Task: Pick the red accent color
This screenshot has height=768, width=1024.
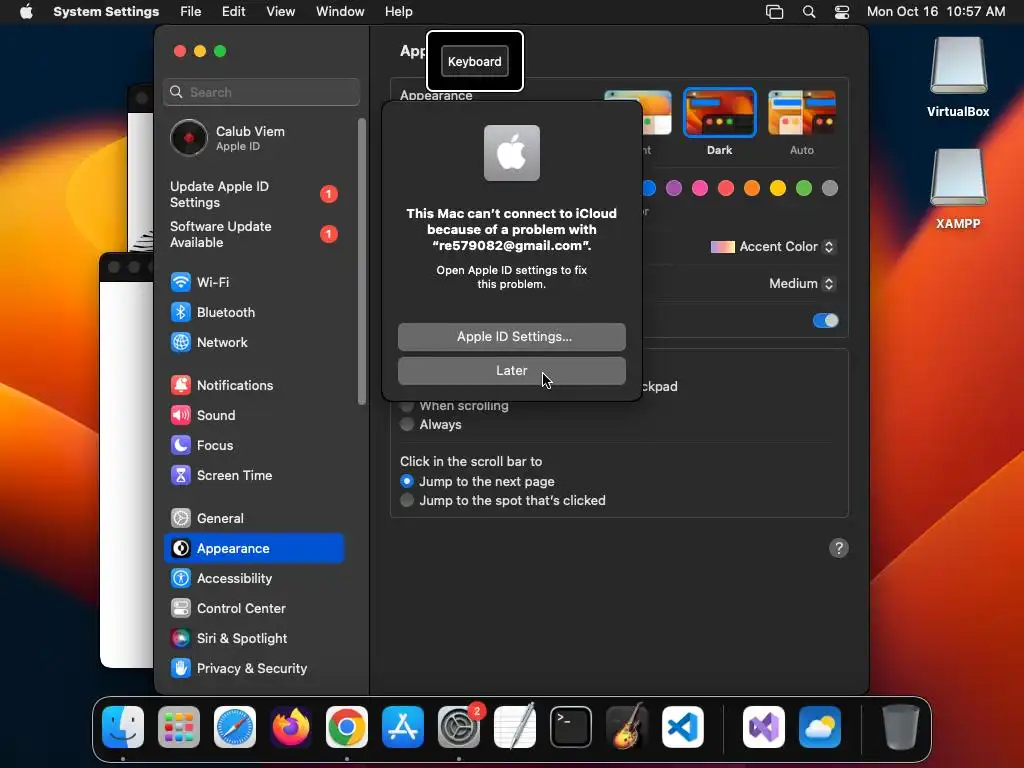Action: [726, 189]
